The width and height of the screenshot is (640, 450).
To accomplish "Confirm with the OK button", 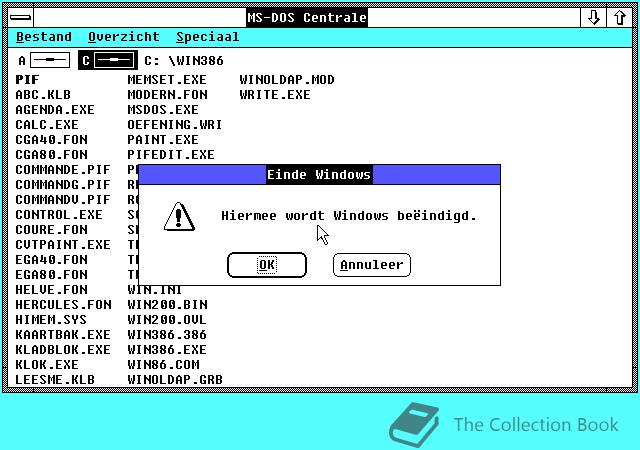I will (267, 265).
